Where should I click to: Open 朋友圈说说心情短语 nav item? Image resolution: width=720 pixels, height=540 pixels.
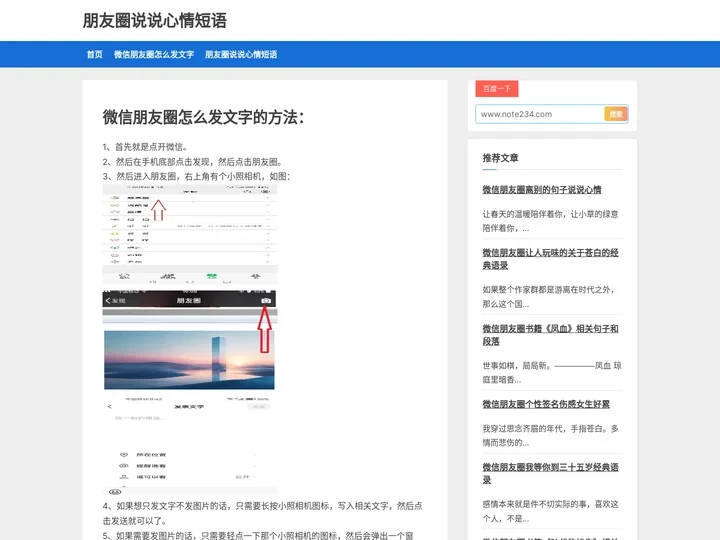[x=241, y=54]
